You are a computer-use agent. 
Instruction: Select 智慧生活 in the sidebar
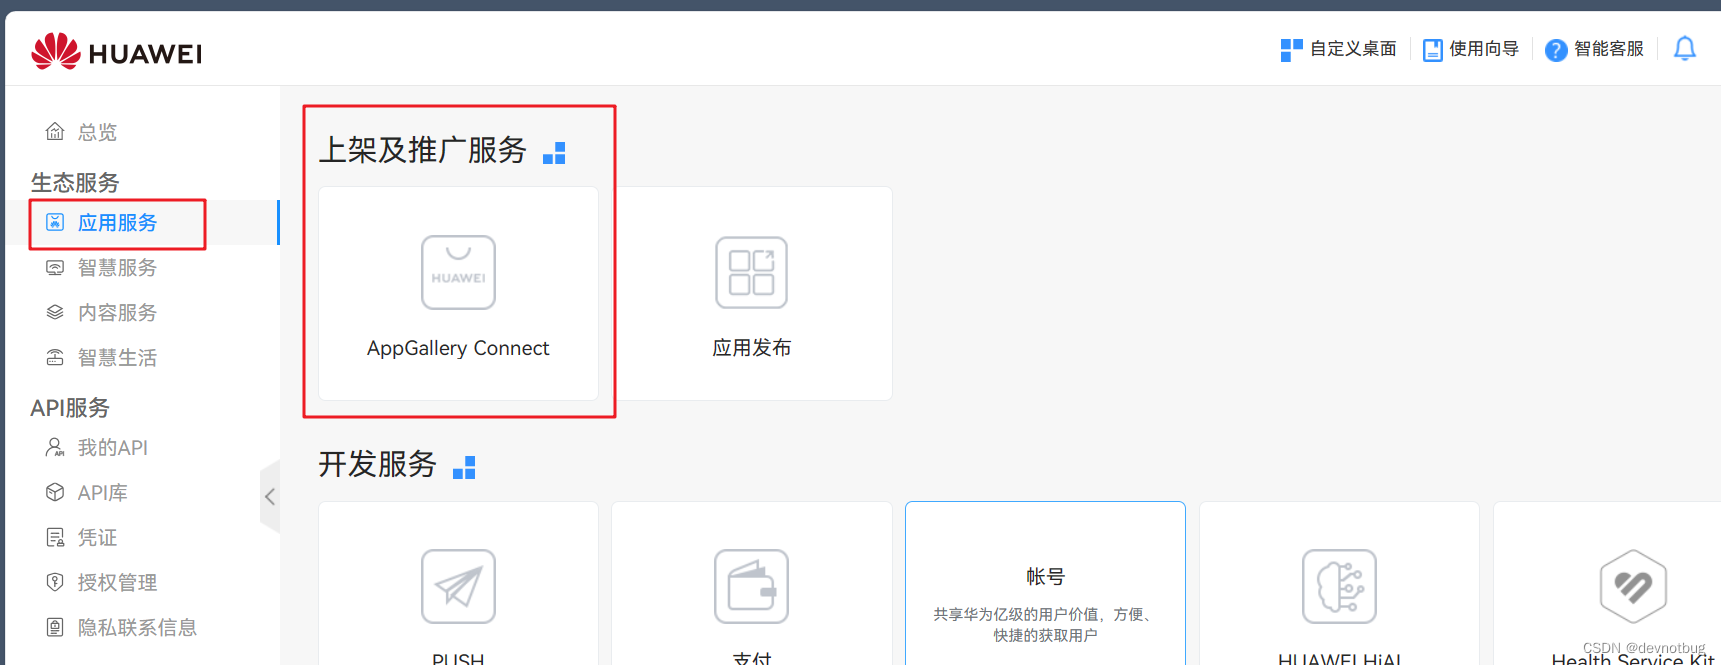(x=117, y=358)
